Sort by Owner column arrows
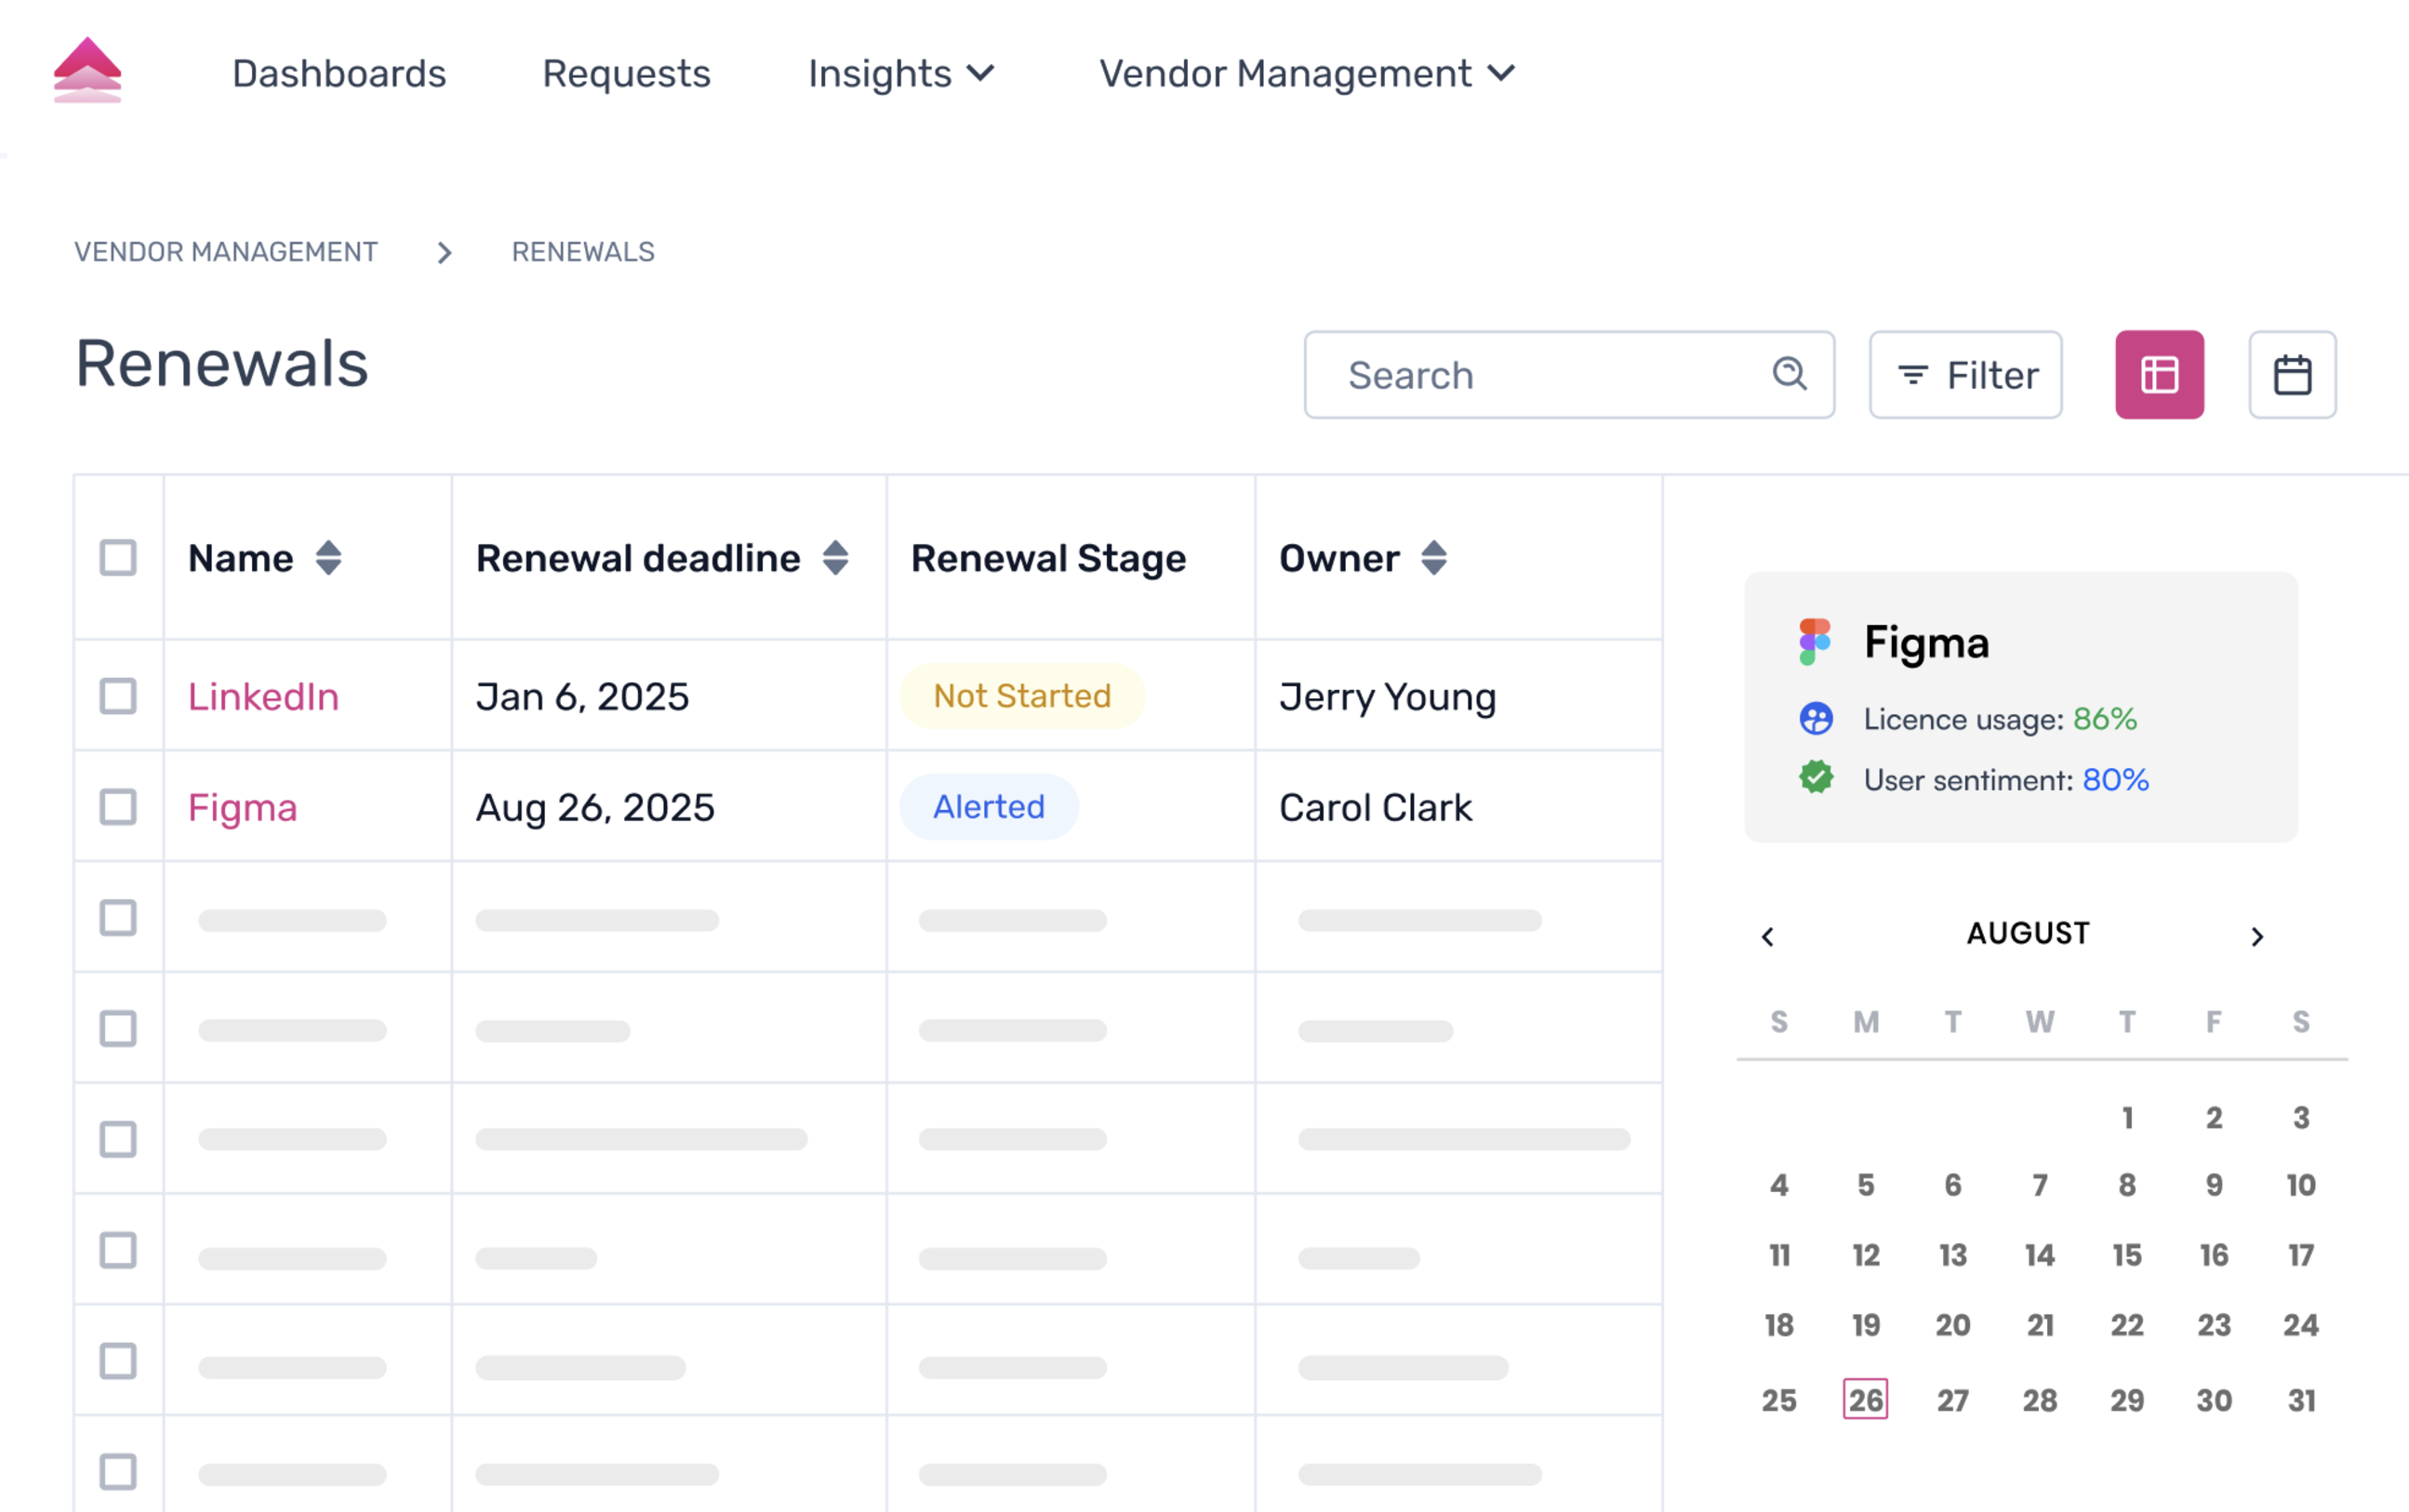 1433,558
